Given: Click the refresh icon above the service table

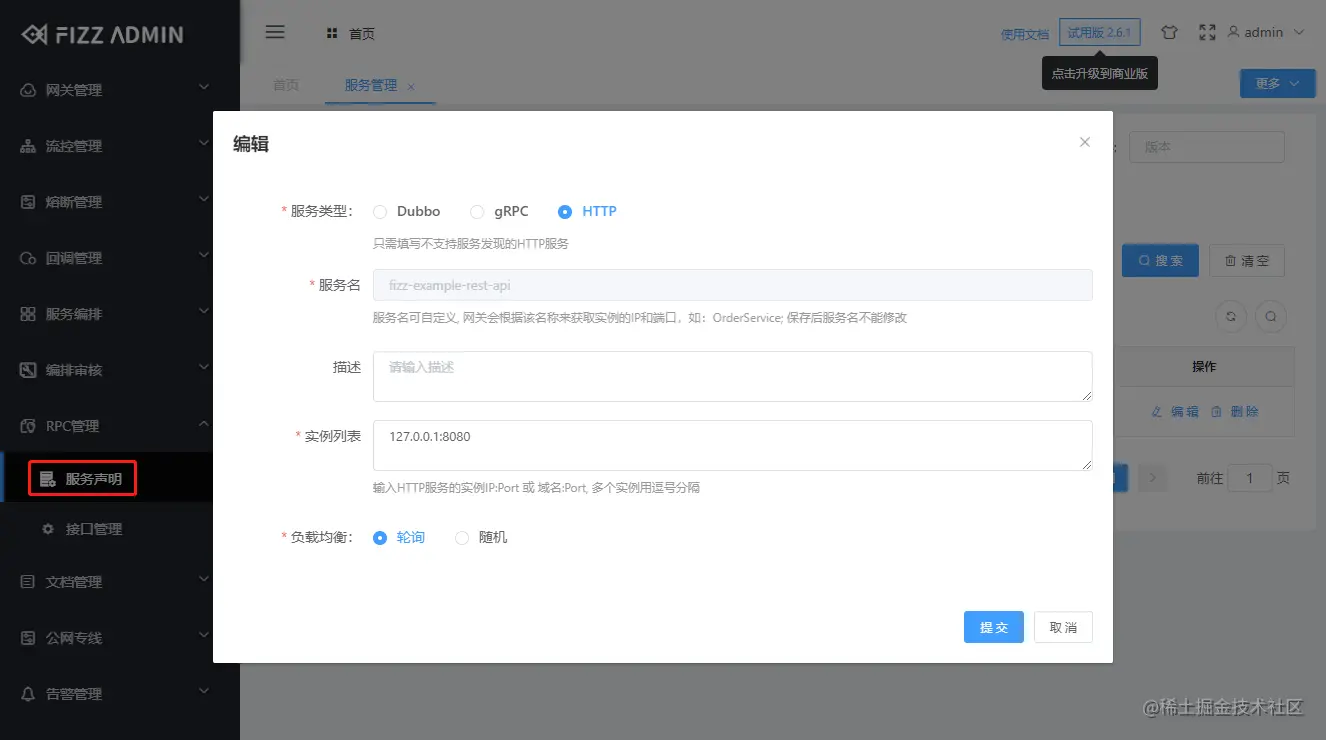Looking at the screenshot, I should tap(1230, 316).
